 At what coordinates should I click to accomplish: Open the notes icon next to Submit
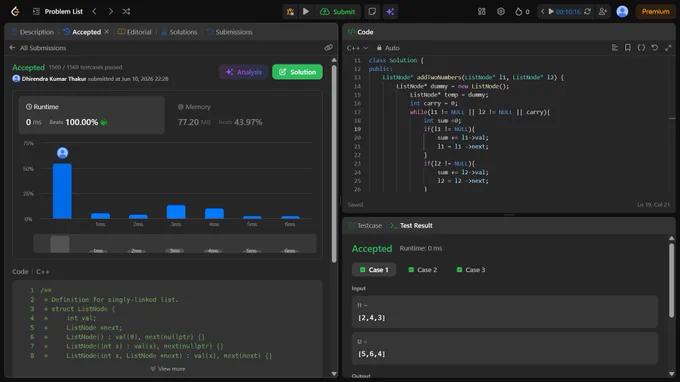(372, 12)
